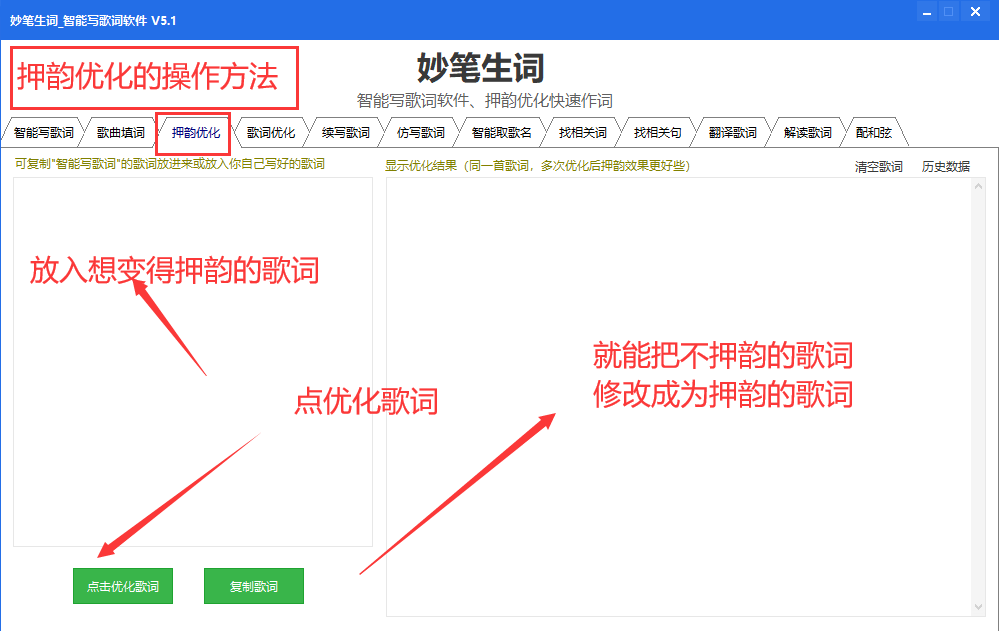Close the 妙笔生词 window

click(x=975, y=12)
